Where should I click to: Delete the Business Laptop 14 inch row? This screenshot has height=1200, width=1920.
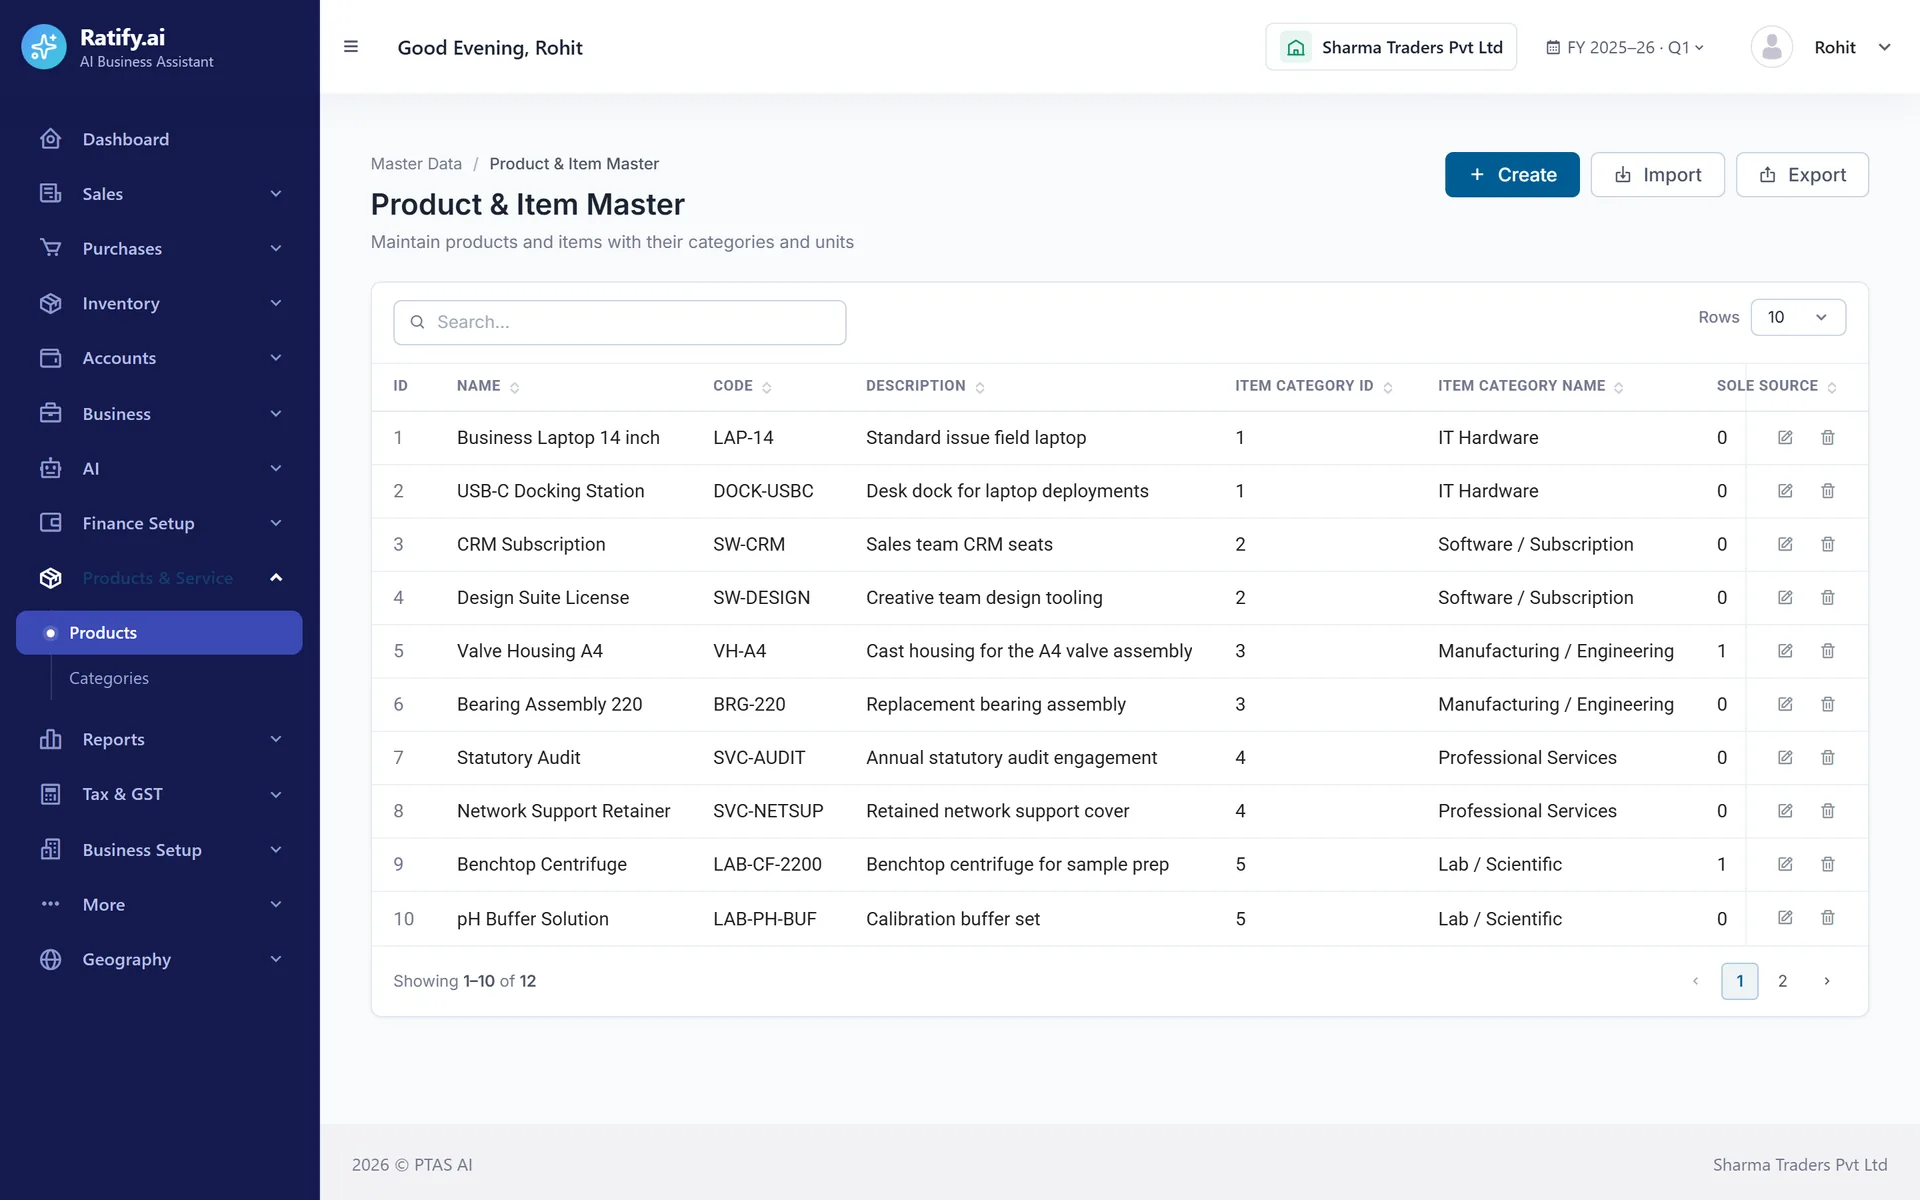(x=1828, y=438)
